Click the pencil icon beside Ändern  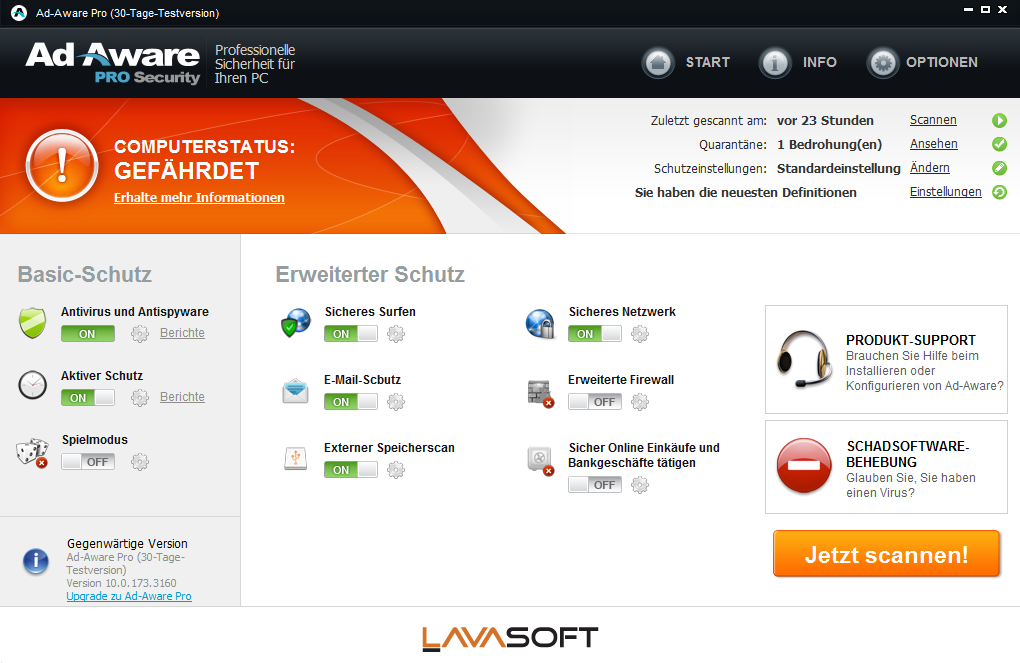coord(999,168)
